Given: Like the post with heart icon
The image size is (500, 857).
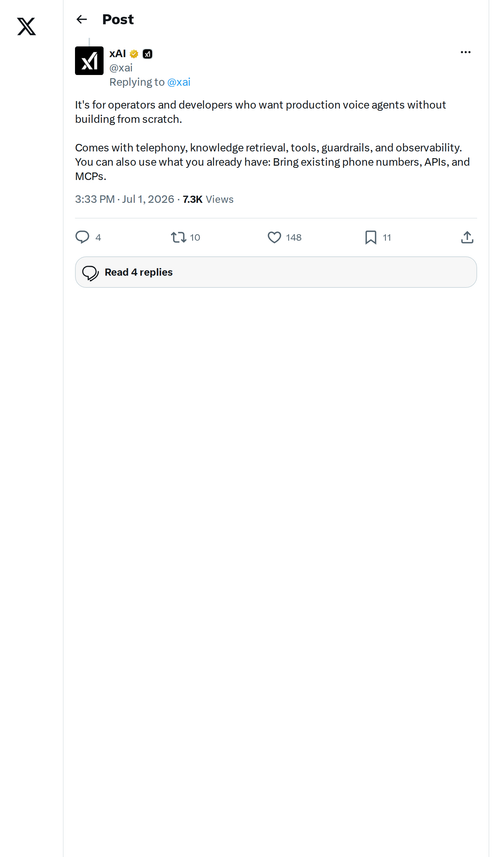Looking at the screenshot, I should [x=274, y=237].
